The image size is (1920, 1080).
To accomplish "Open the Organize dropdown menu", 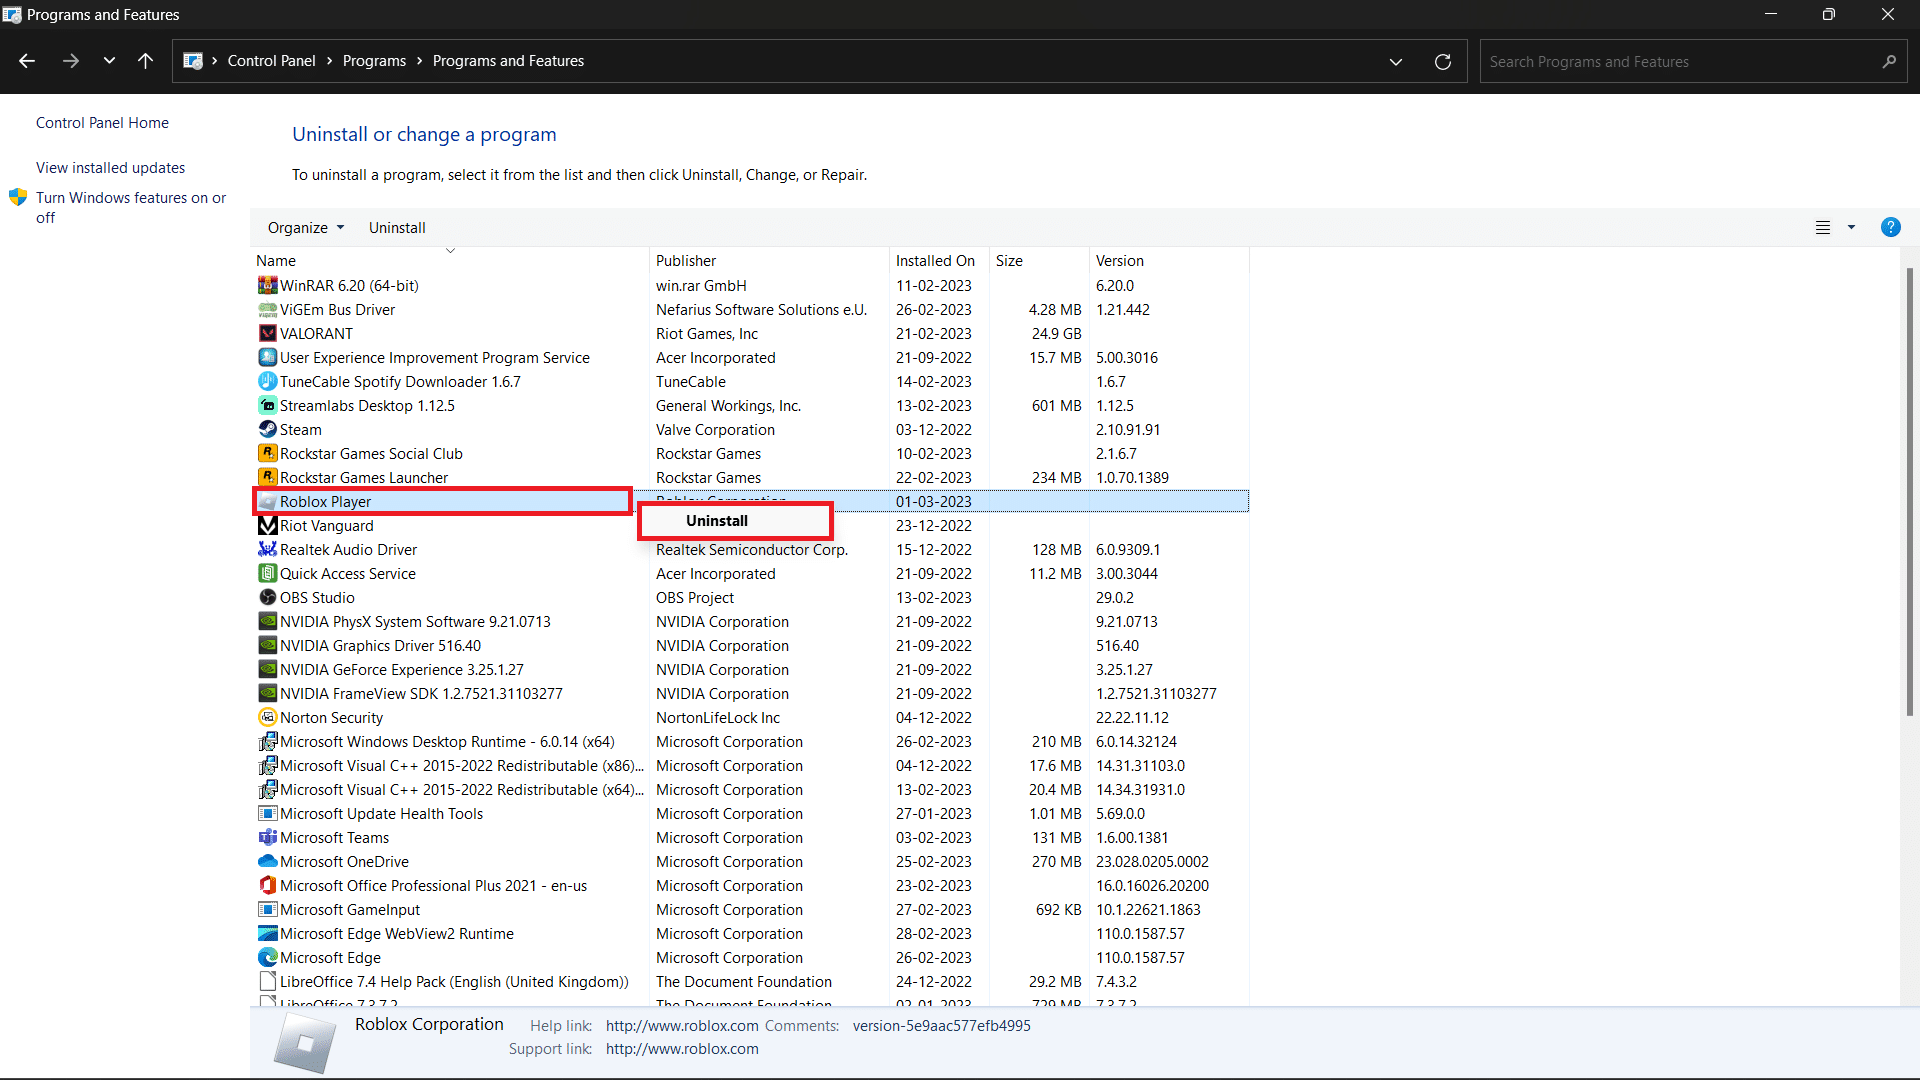I will [306, 228].
